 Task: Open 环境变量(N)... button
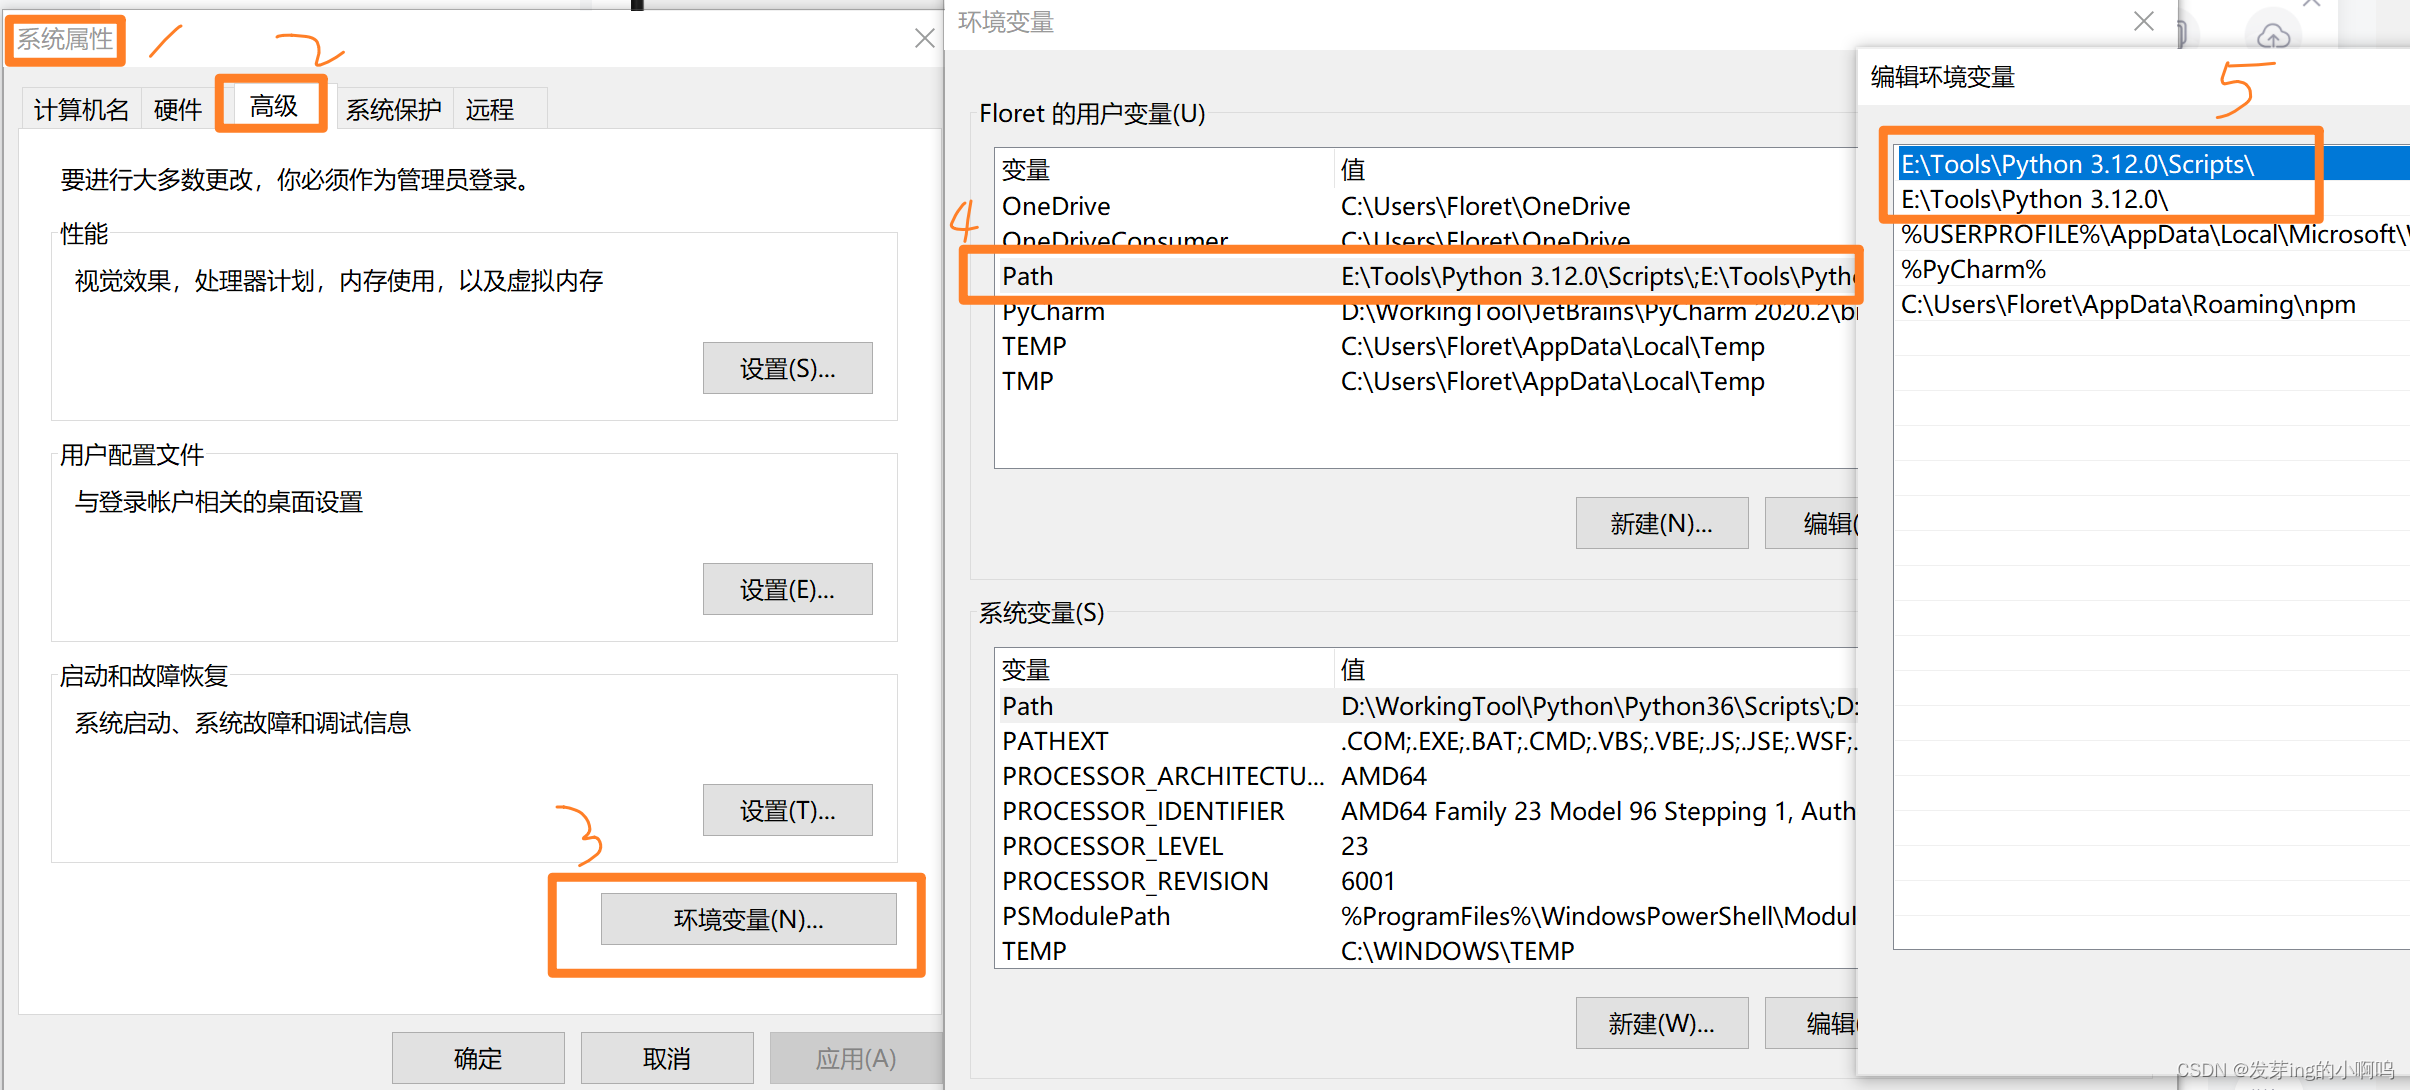pyautogui.click(x=748, y=919)
